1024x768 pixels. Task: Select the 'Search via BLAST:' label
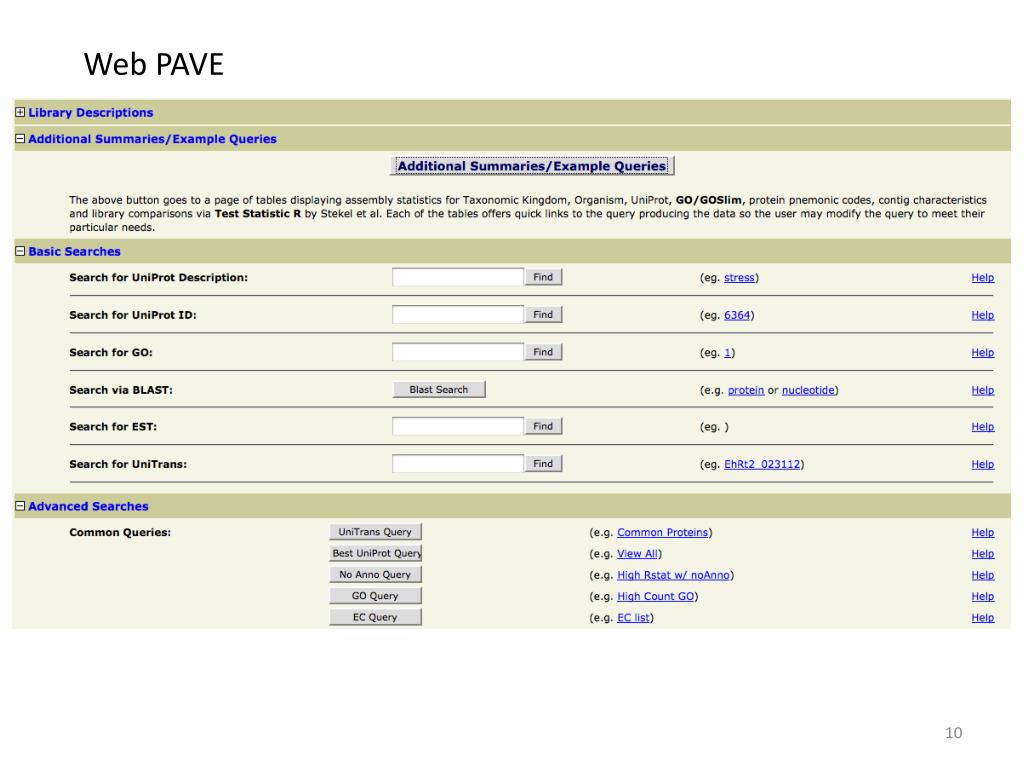tap(121, 390)
